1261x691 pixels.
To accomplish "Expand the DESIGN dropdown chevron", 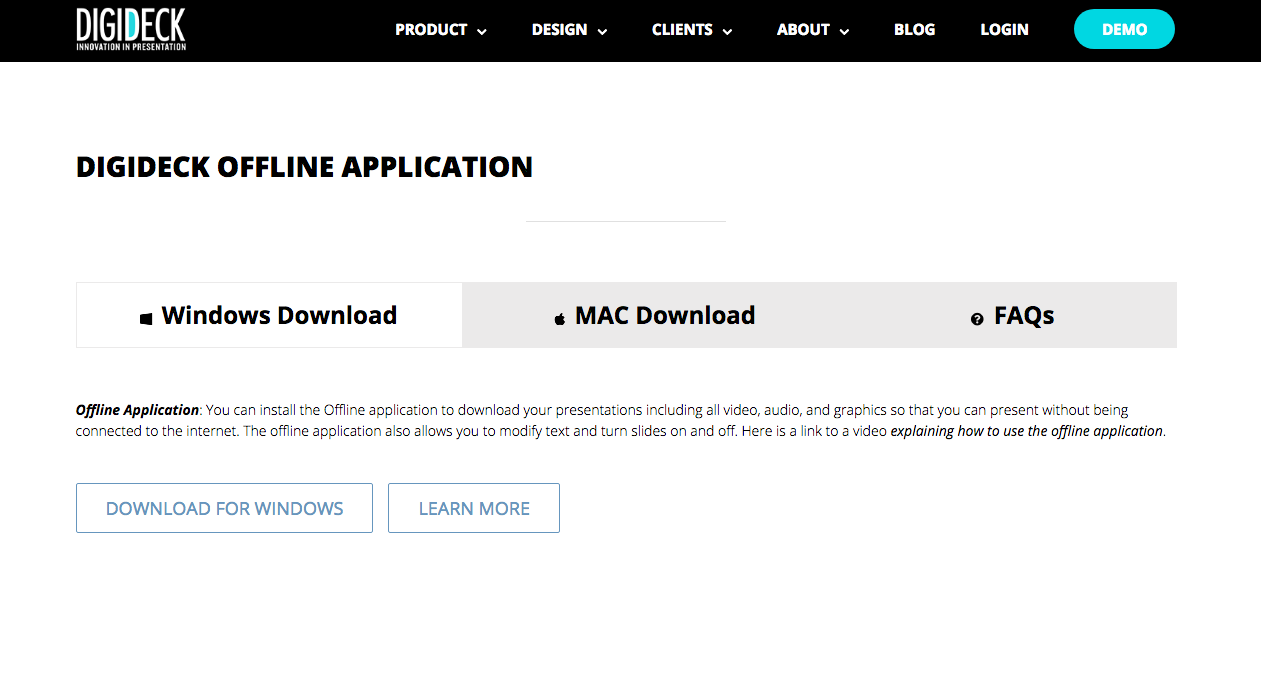I will pos(602,31).
